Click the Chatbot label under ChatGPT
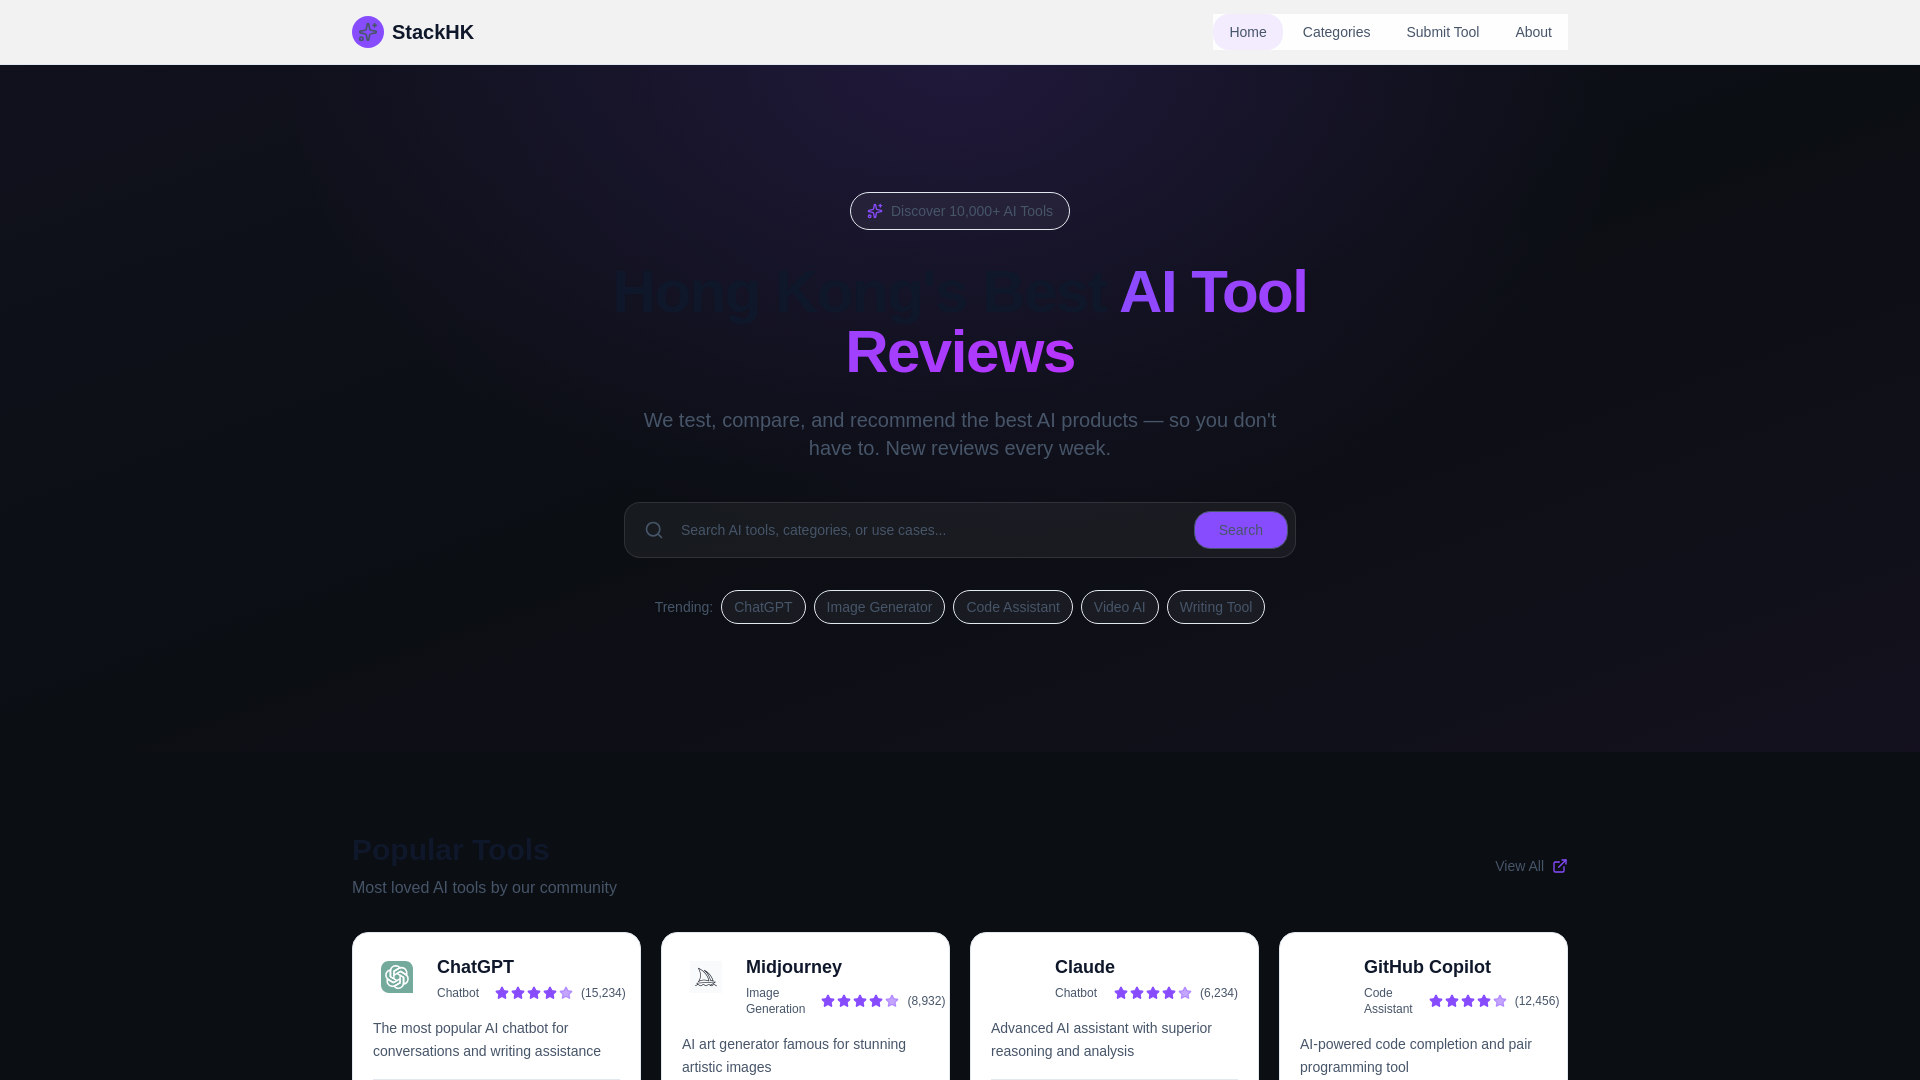This screenshot has width=1920, height=1080. 458,993
